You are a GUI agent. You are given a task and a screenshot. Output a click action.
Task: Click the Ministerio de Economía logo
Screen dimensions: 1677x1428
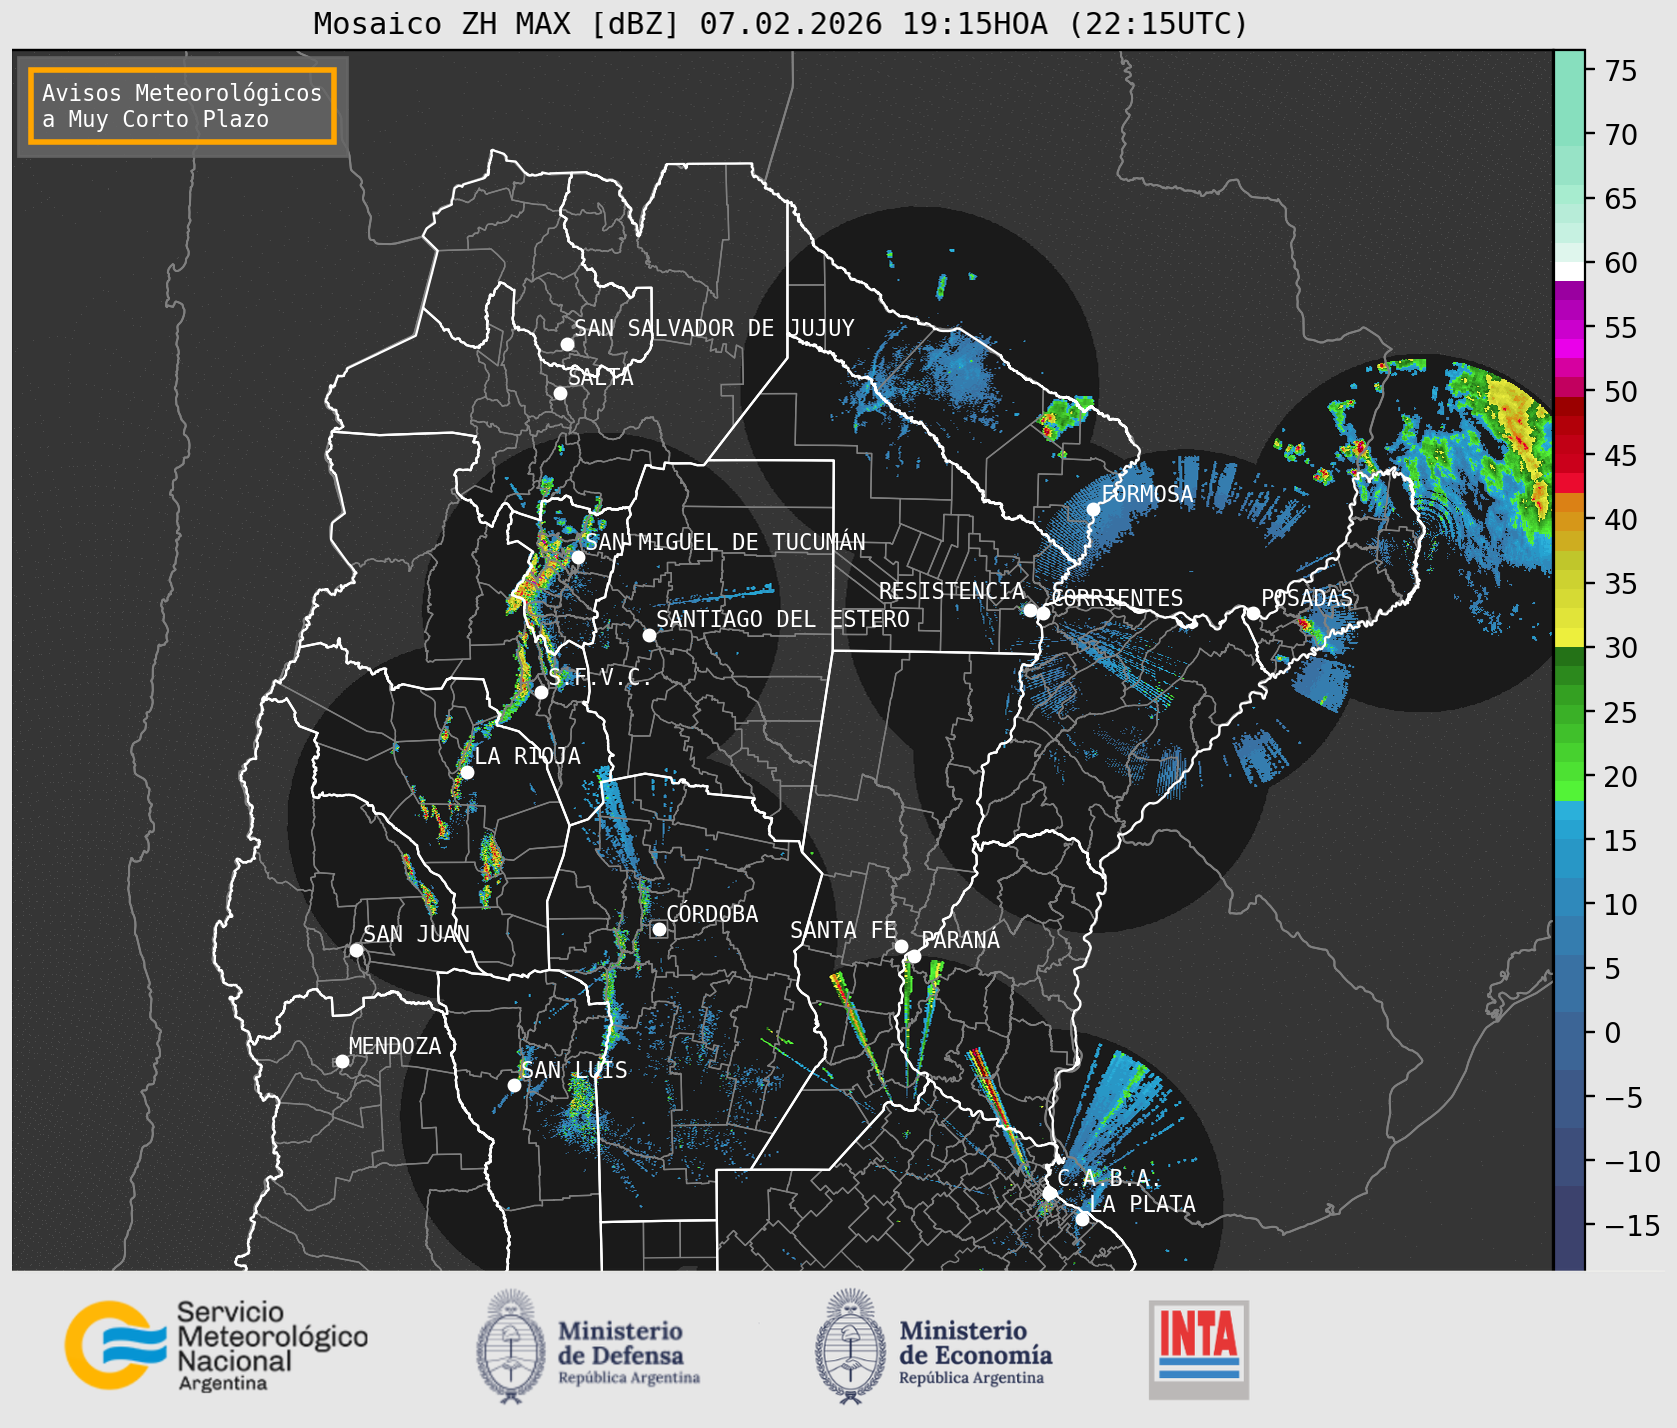click(934, 1346)
